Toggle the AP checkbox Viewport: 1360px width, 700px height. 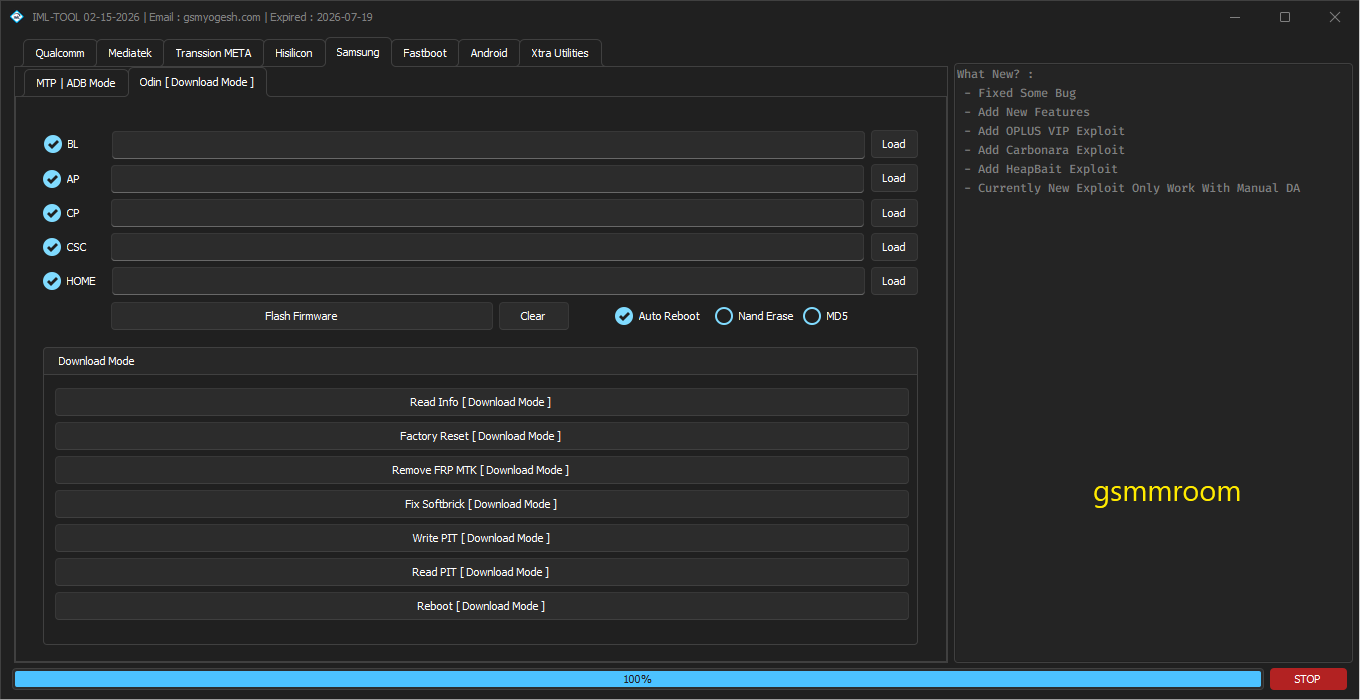[53, 179]
